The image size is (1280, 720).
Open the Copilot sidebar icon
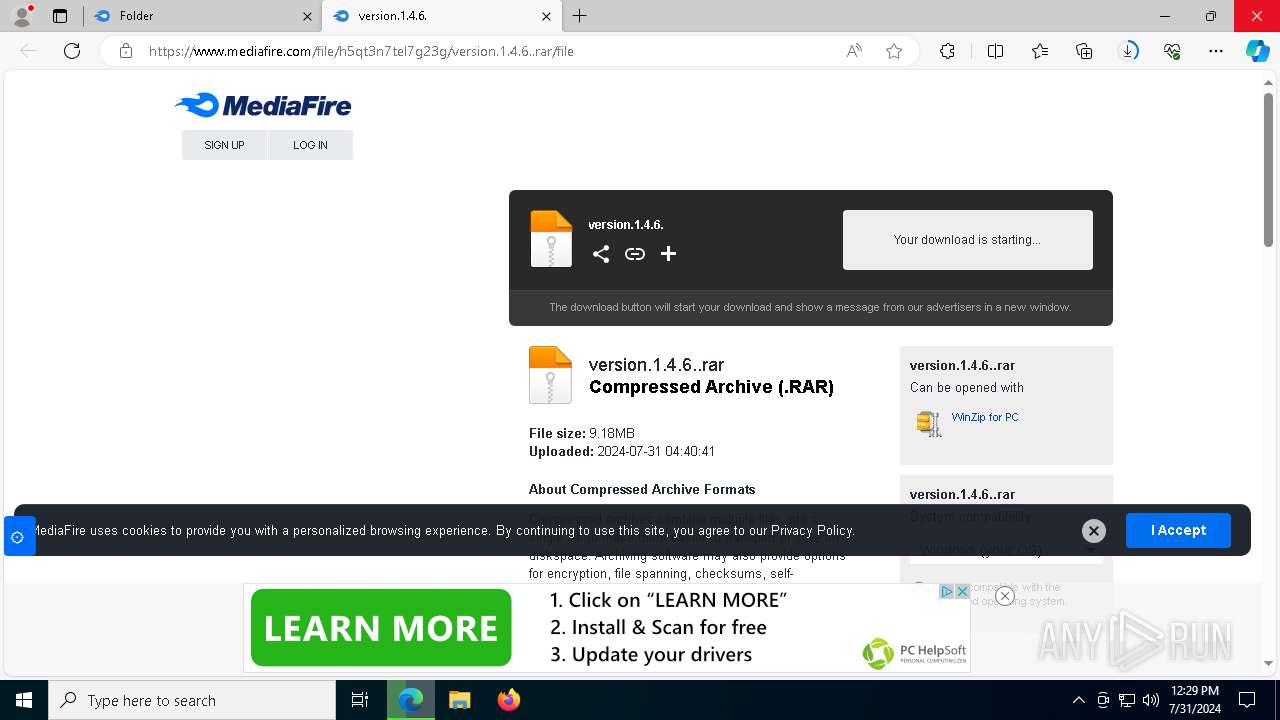1257,51
